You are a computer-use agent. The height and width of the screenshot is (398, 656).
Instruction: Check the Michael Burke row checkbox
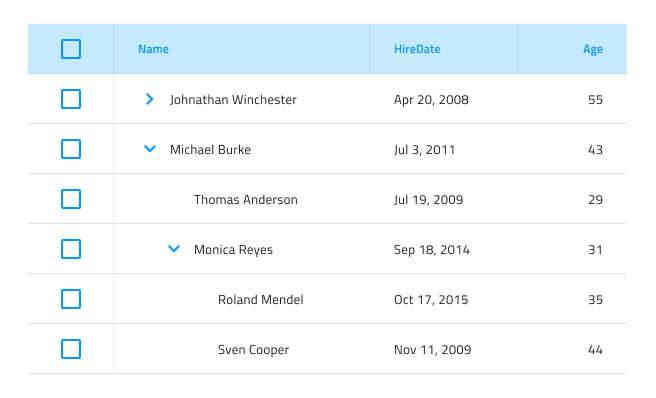71,149
